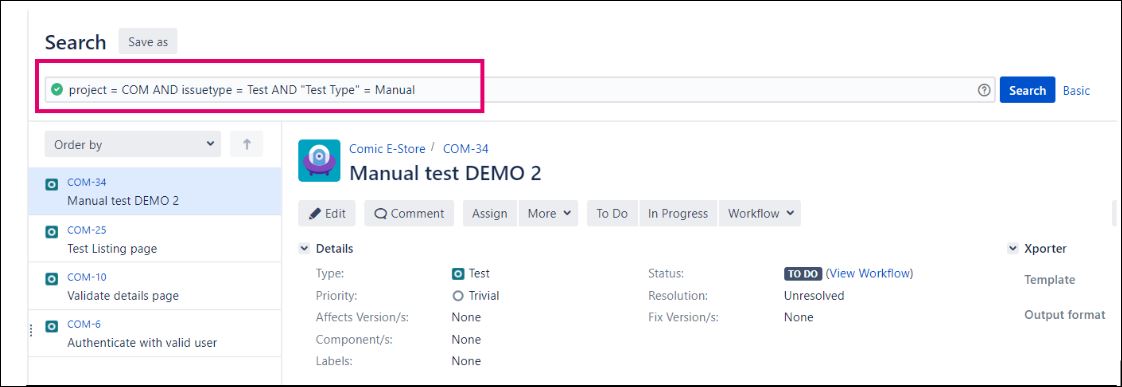Click the Search button
Viewport: 1122px width, 387px height.
1027,90
